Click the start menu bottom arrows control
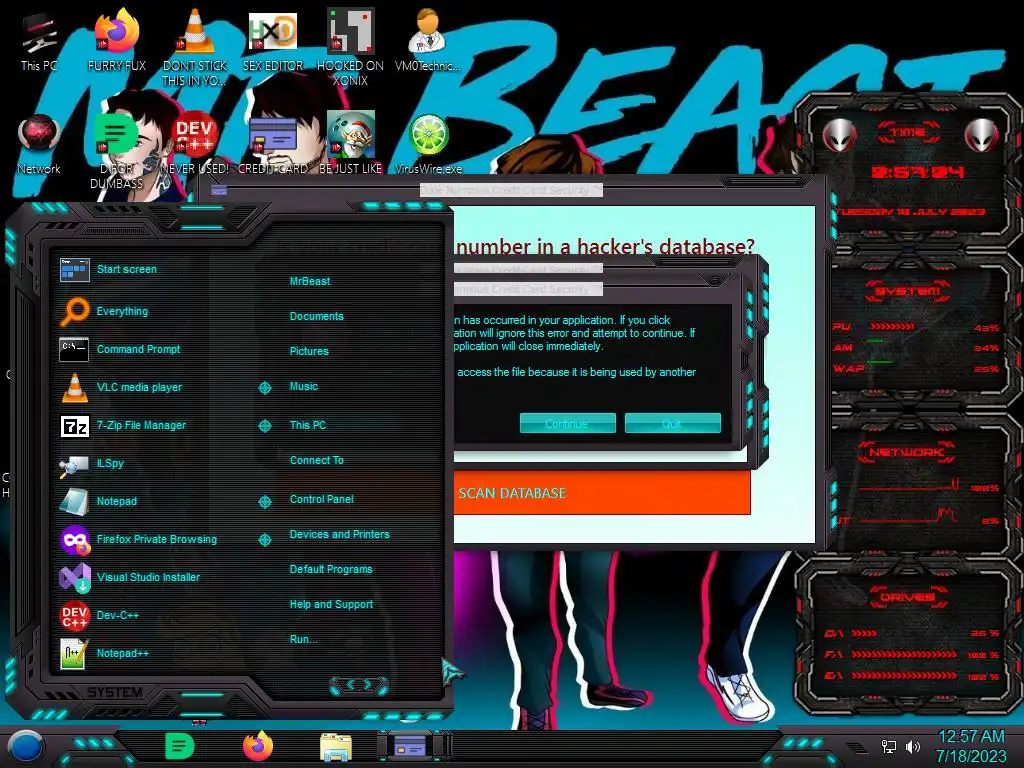The width and height of the screenshot is (1024, 768). point(359,685)
